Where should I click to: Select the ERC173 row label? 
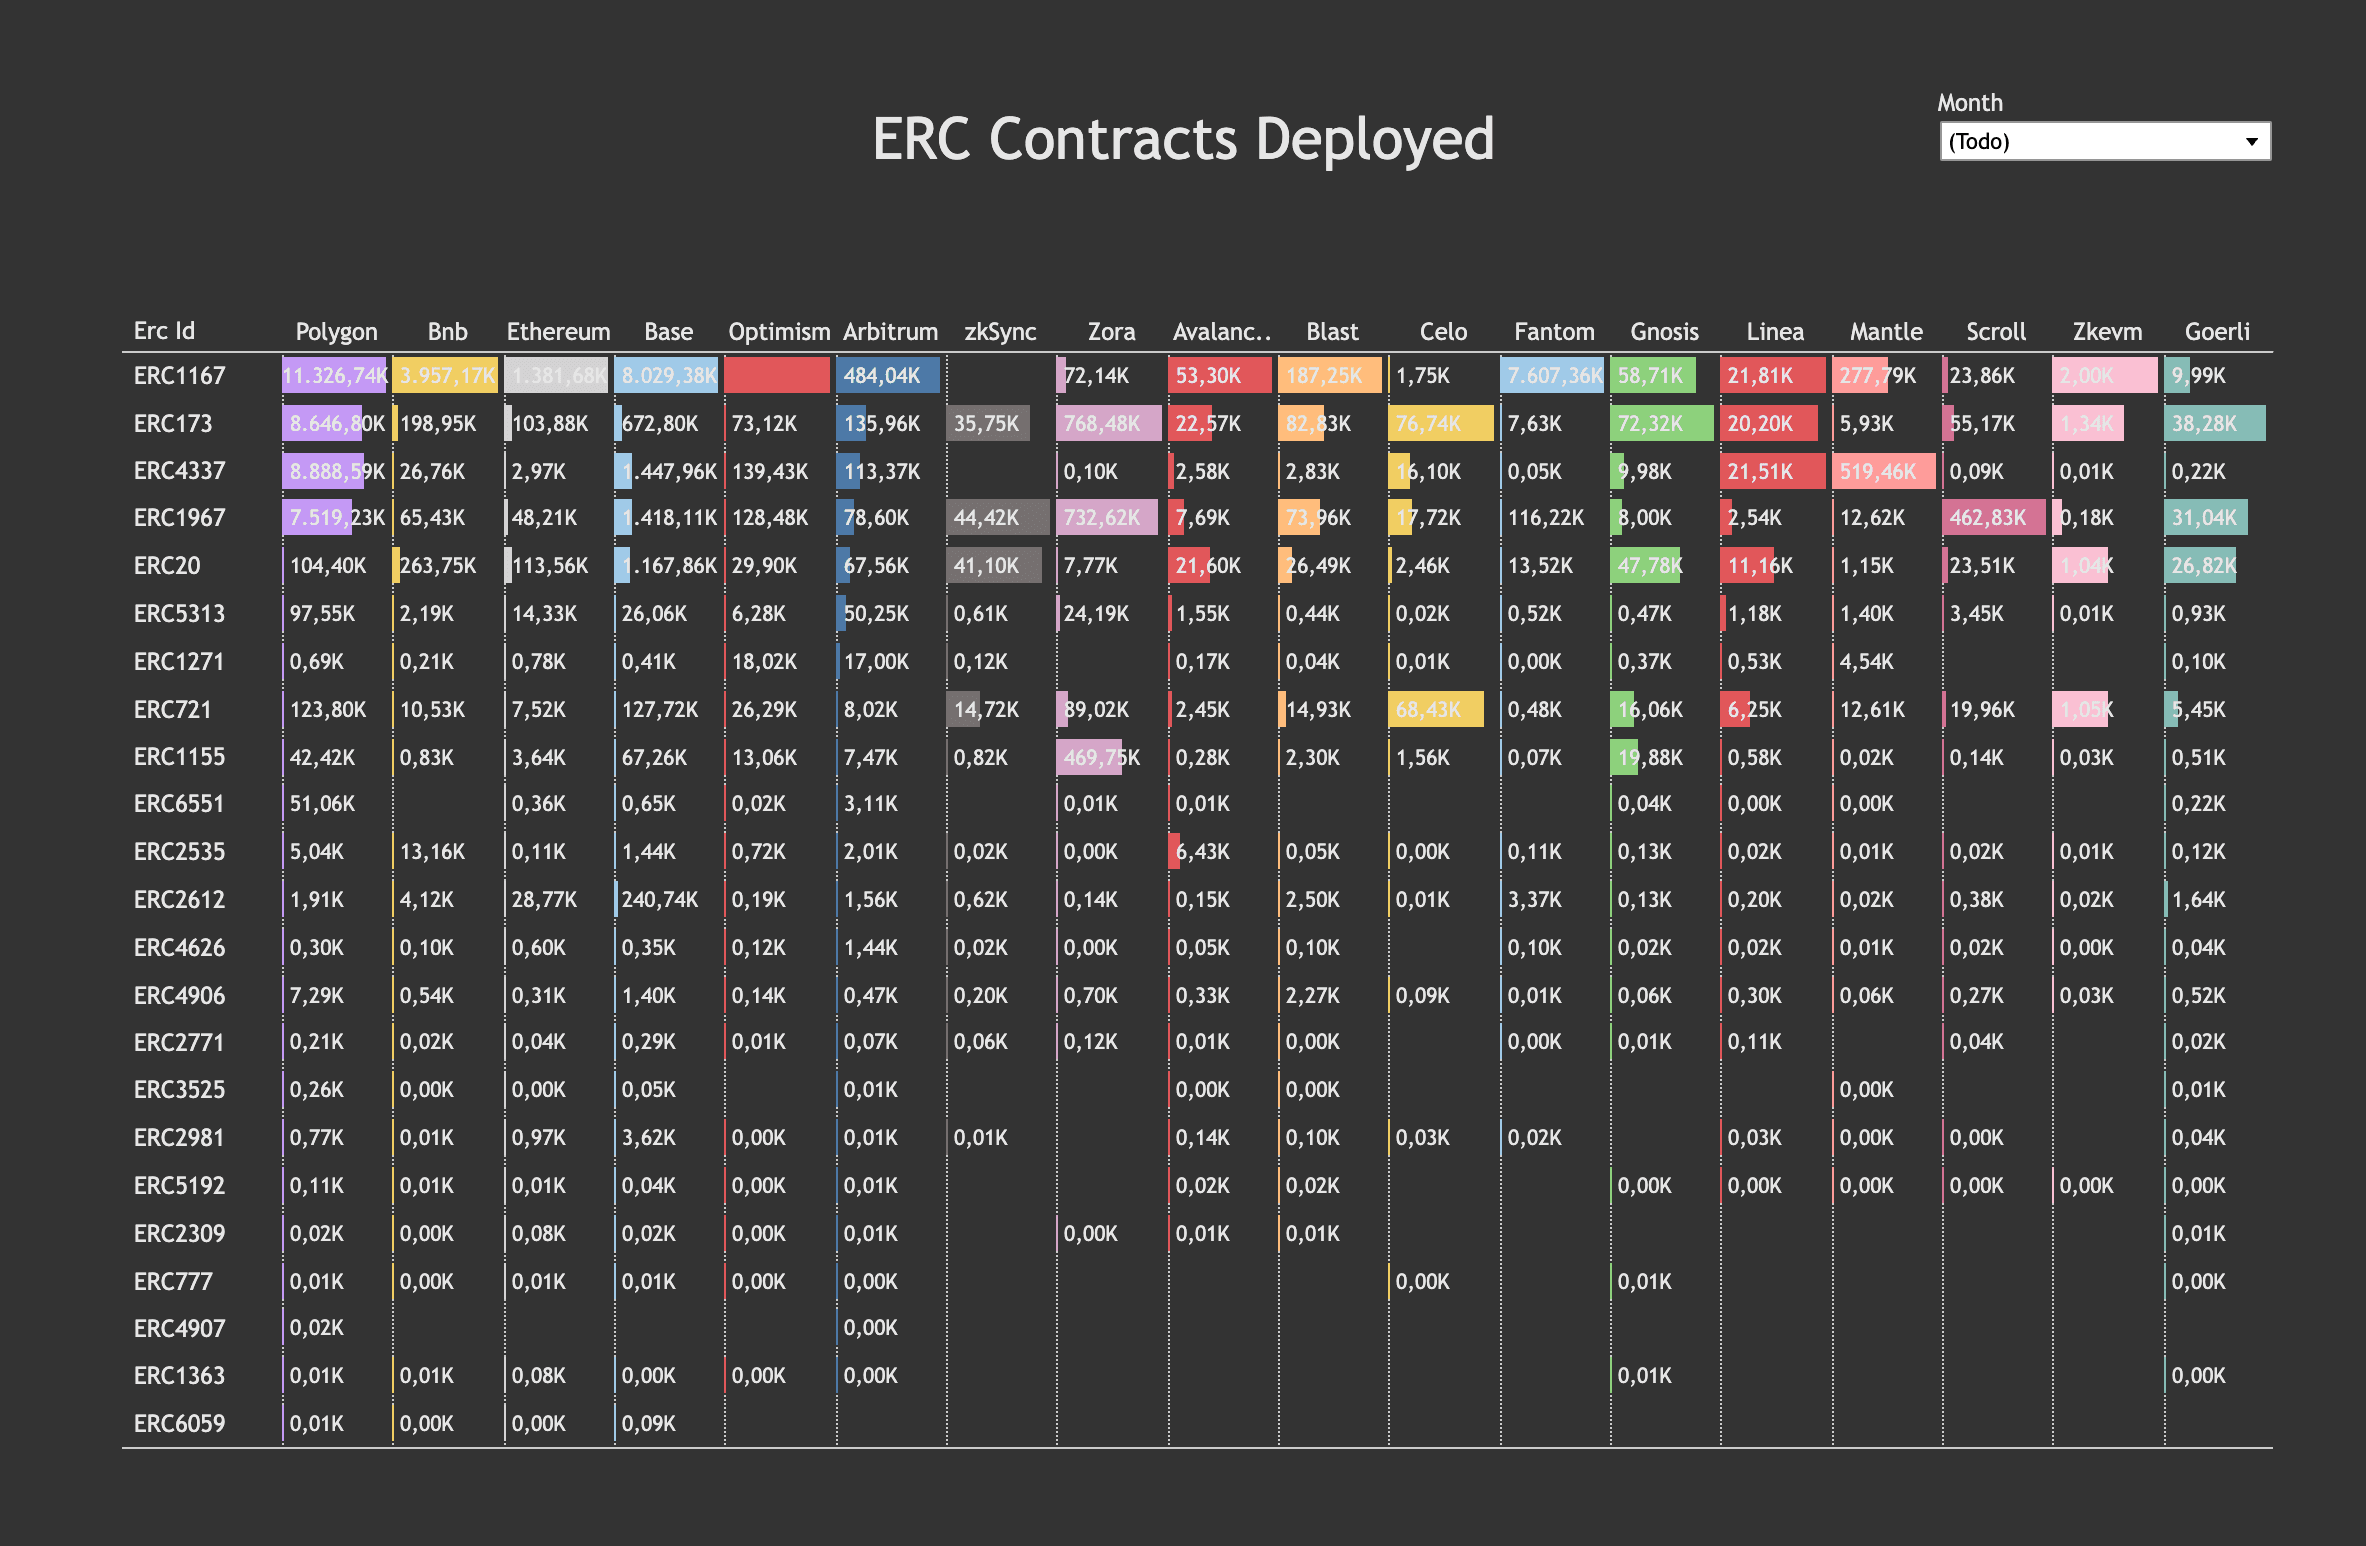[173, 424]
